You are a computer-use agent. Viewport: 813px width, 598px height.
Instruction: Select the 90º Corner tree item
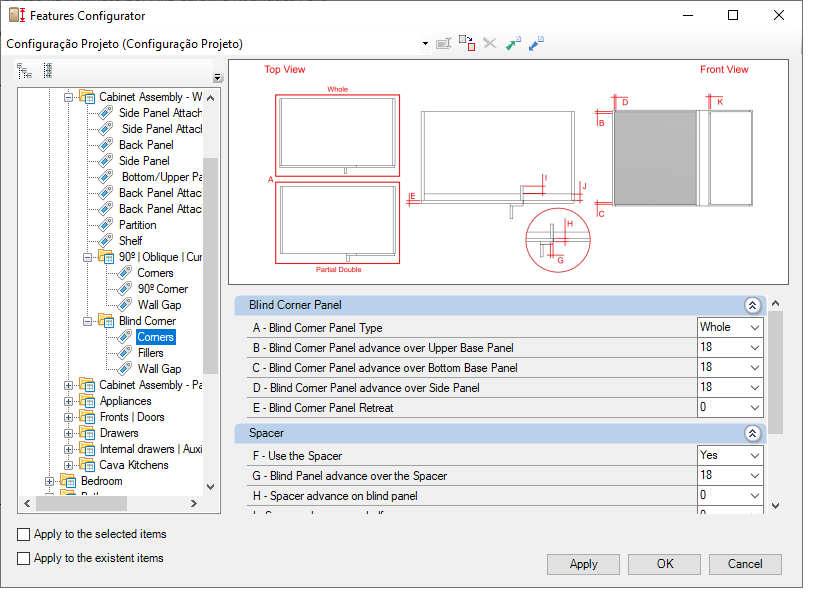[163, 289]
